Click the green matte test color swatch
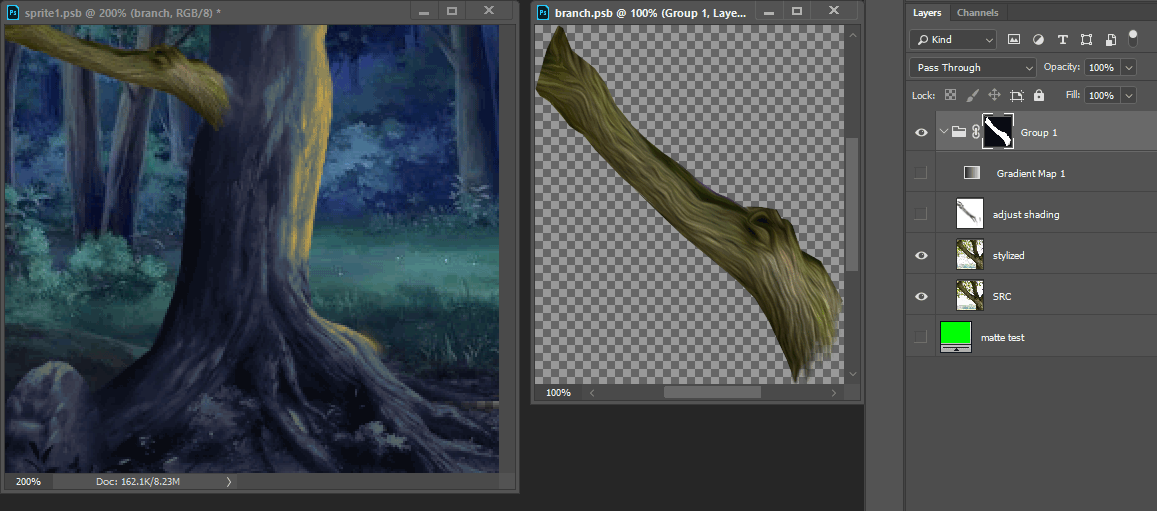1157x511 pixels. [x=956, y=333]
